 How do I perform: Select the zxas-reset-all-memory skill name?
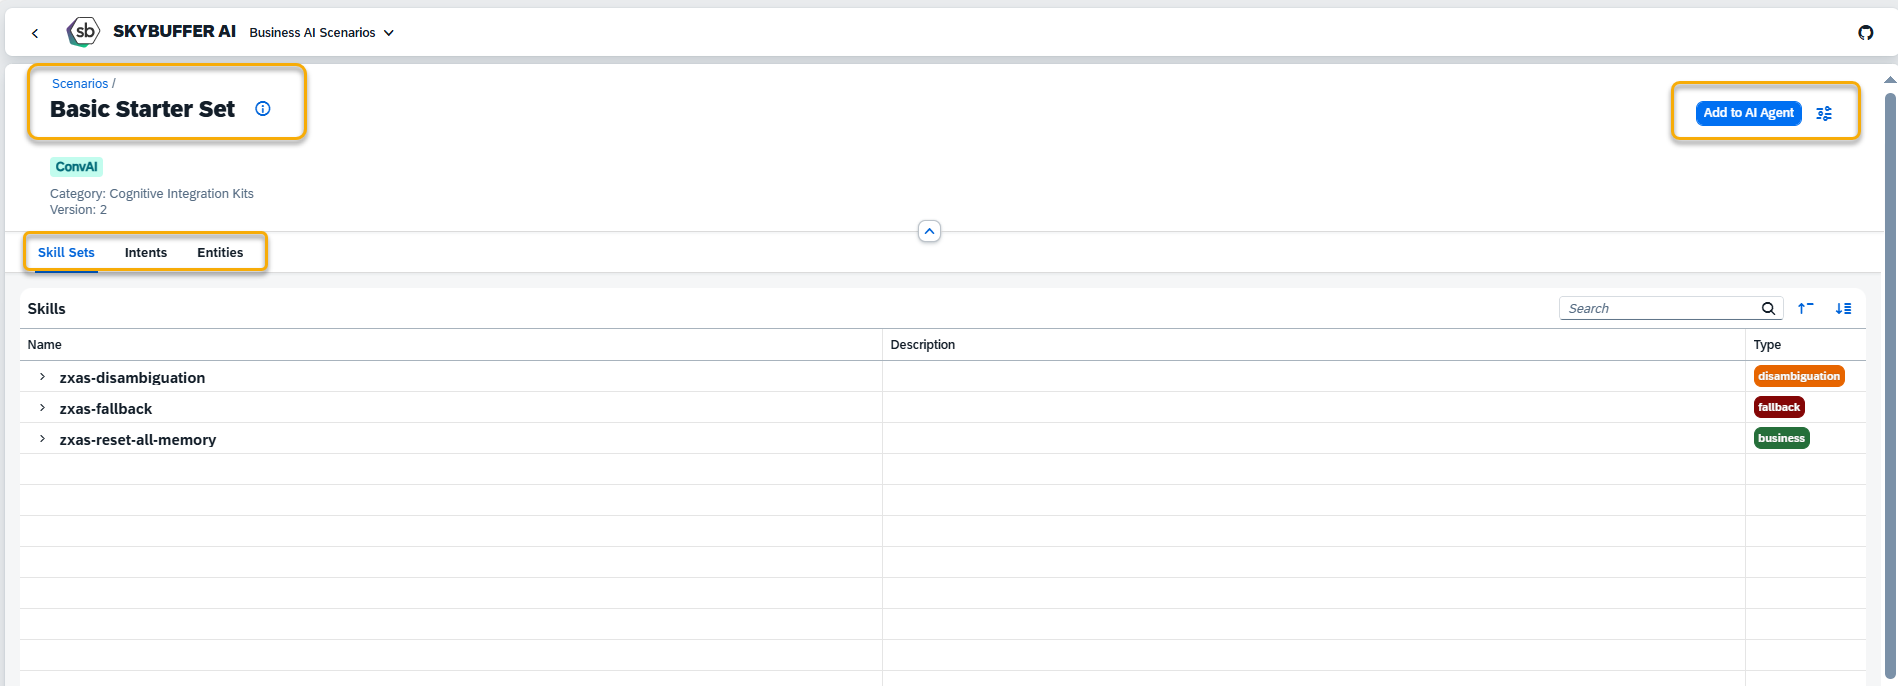click(x=138, y=440)
